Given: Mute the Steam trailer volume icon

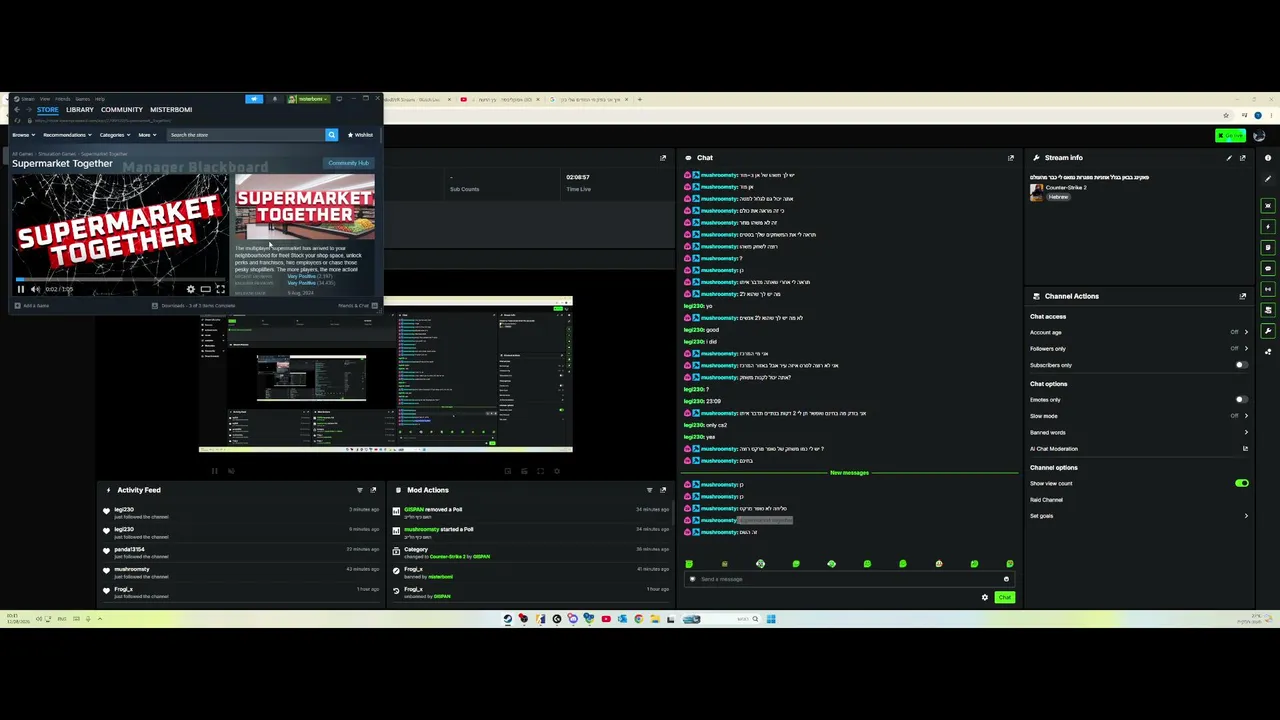Looking at the screenshot, I should (36, 289).
